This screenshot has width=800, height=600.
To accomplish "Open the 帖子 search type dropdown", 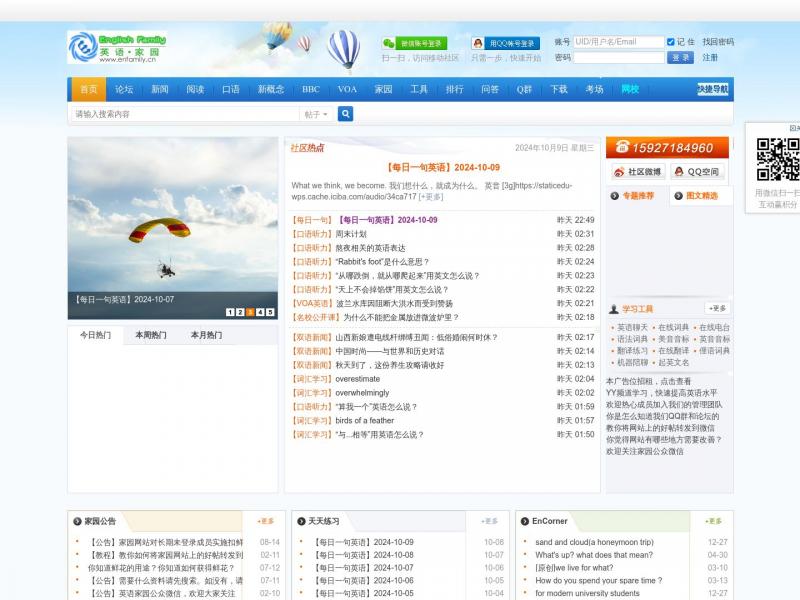I will 316,114.
